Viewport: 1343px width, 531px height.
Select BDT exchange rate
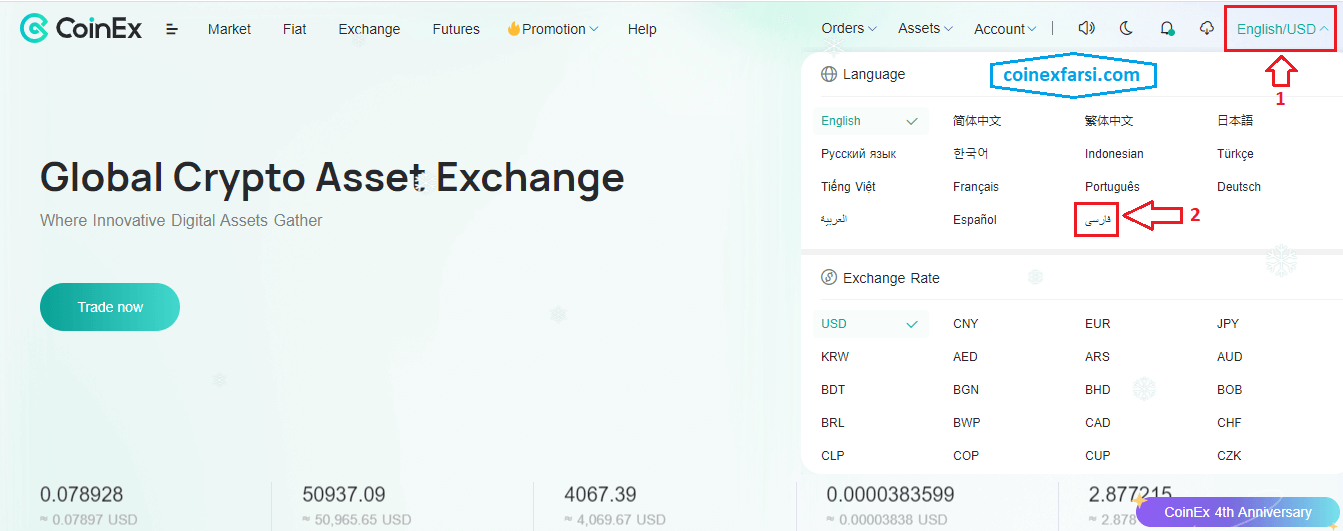click(833, 390)
